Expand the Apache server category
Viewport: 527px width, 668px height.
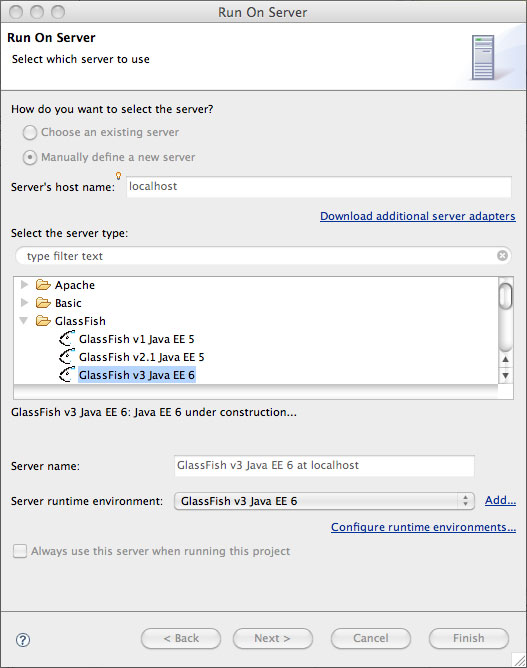coord(25,284)
